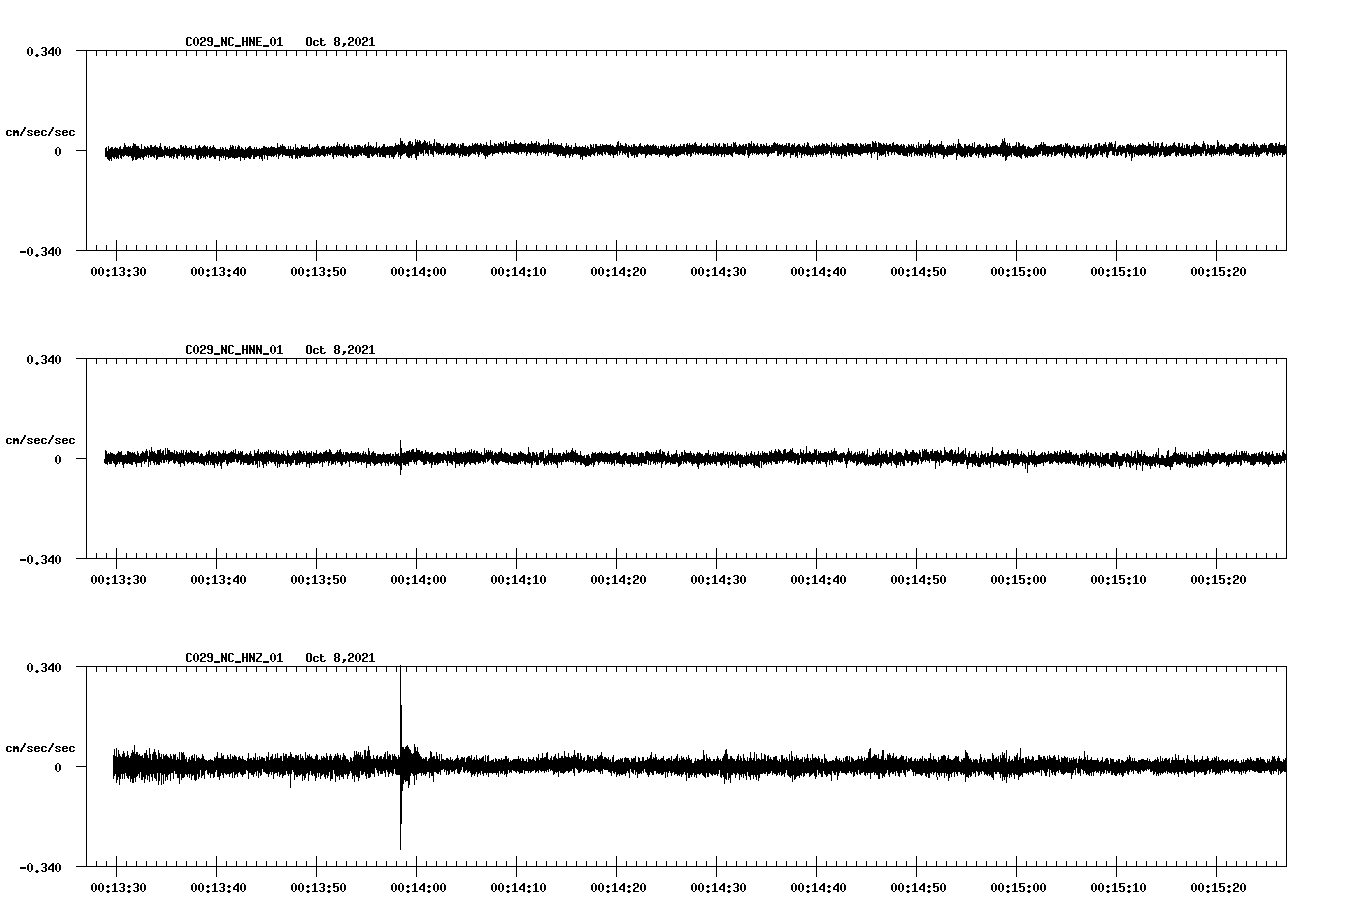Click the 00:13:40 time label under HNN plot
The width and height of the screenshot is (1358, 924).
pos(218,580)
